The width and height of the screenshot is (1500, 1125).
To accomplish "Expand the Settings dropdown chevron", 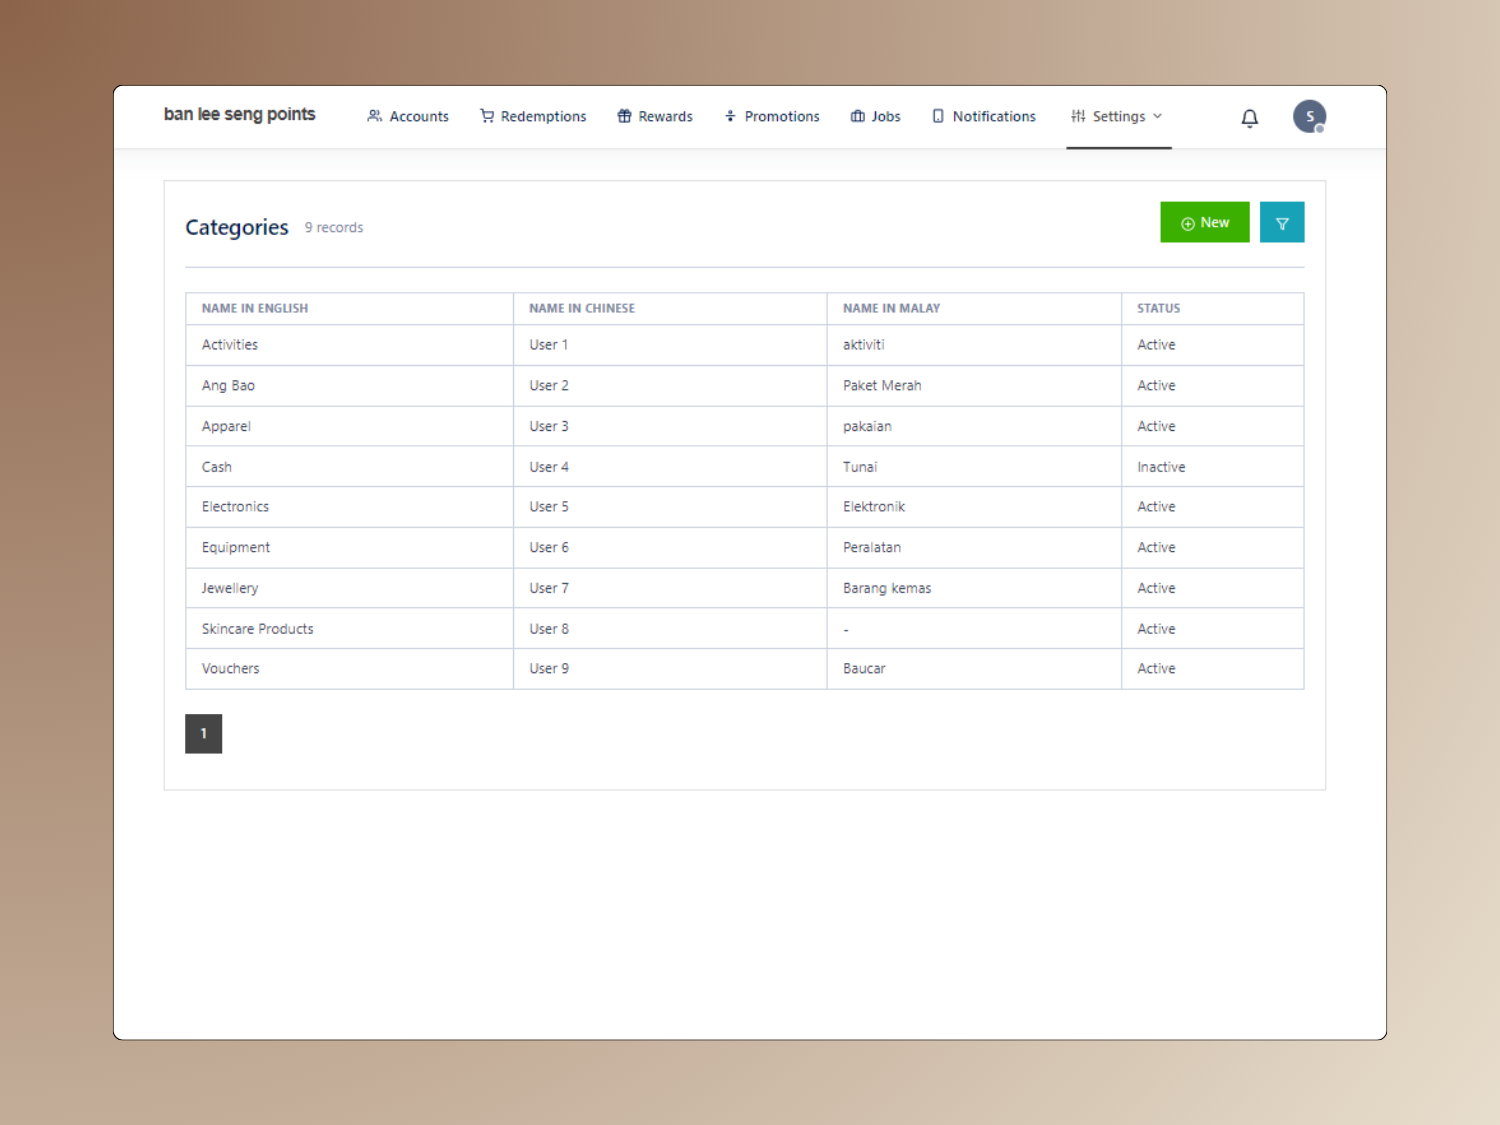I will pos(1158,117).
